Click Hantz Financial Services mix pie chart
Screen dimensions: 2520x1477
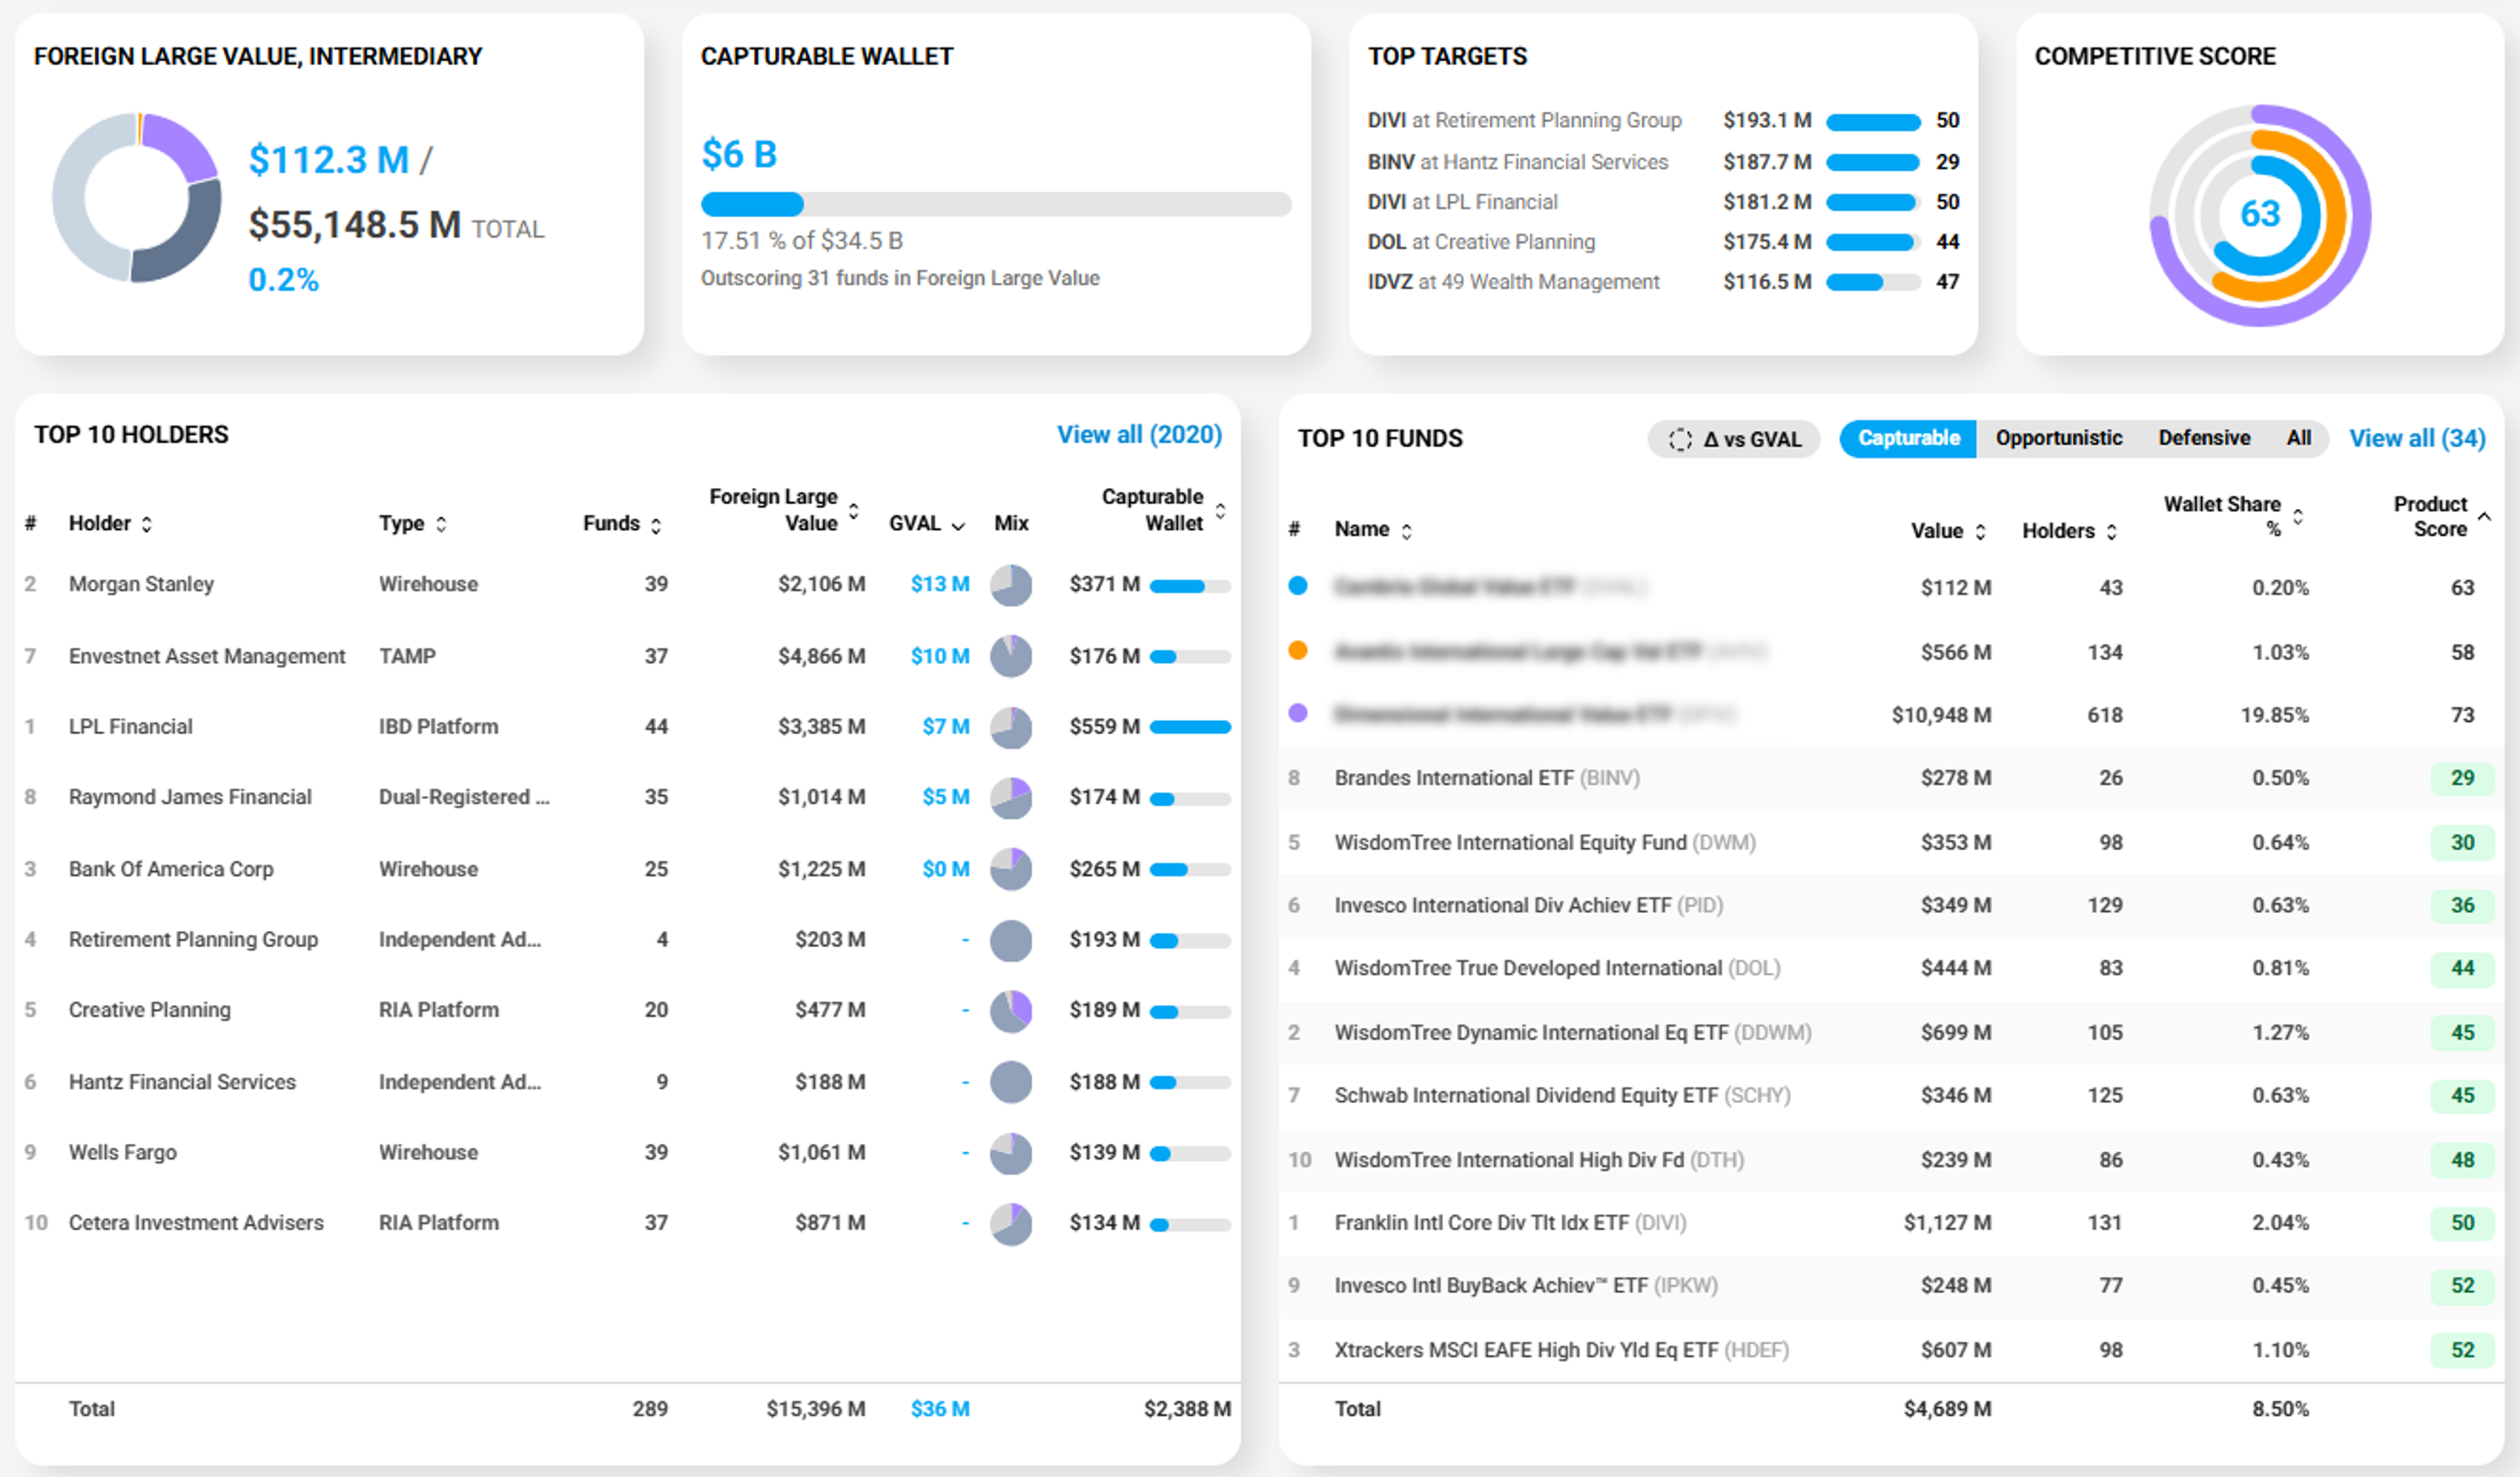coord(1011,1082)
